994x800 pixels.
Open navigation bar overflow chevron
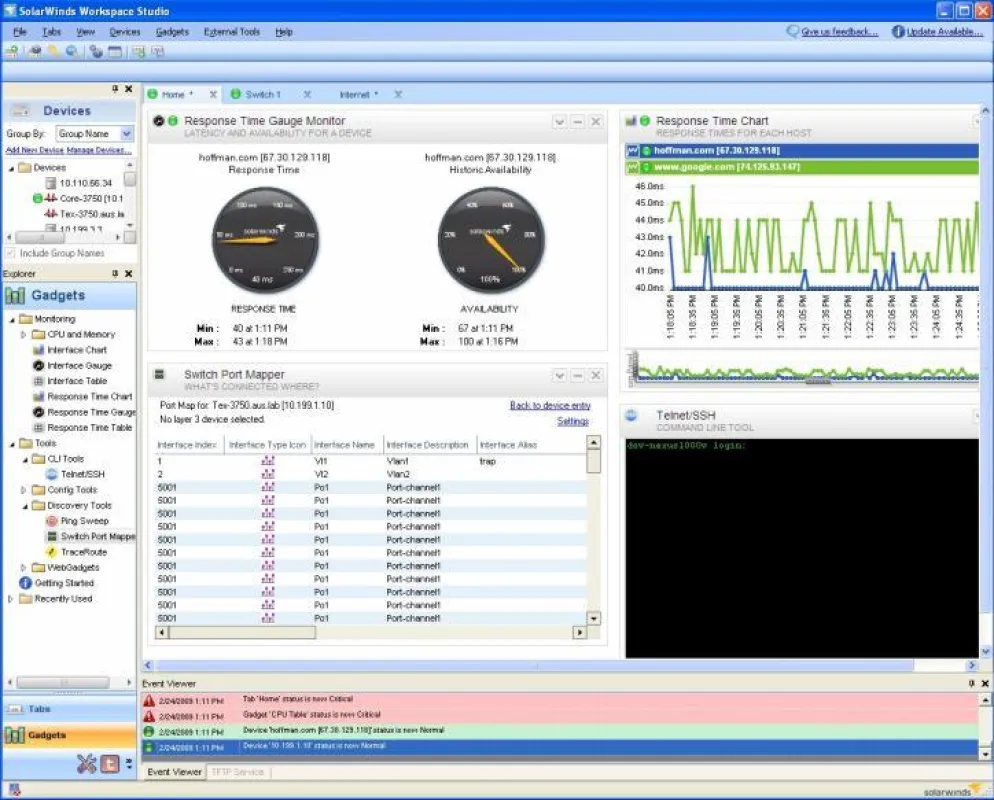(x=129, y=764)
